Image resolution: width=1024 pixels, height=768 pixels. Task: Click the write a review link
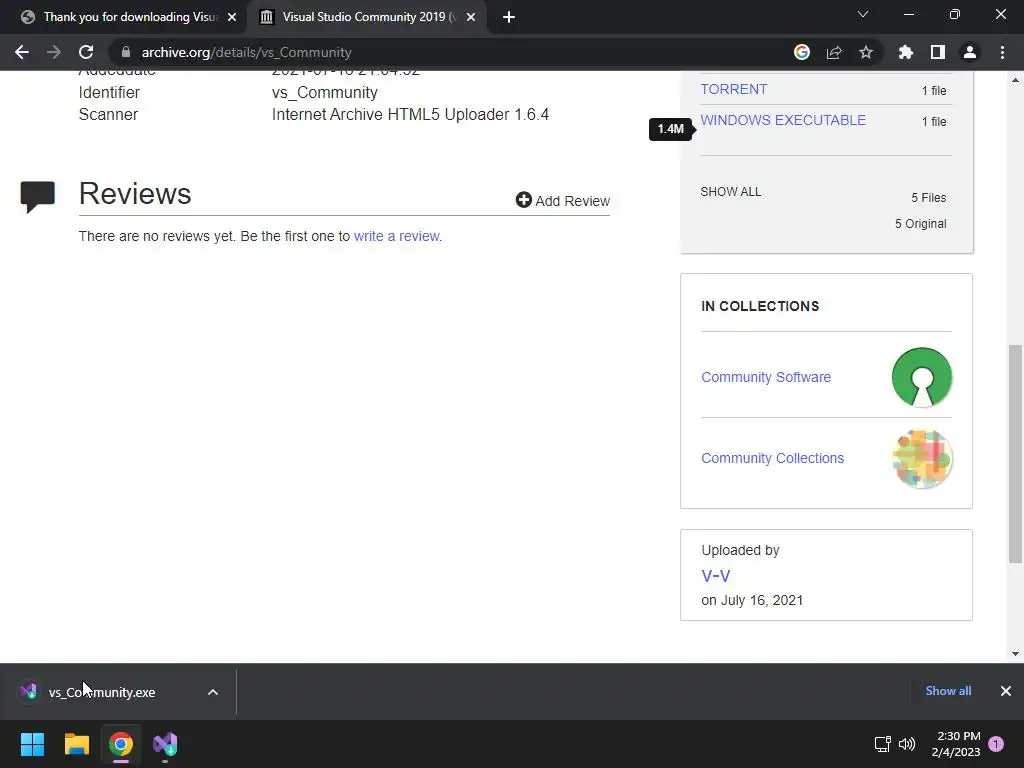point(396,236)
